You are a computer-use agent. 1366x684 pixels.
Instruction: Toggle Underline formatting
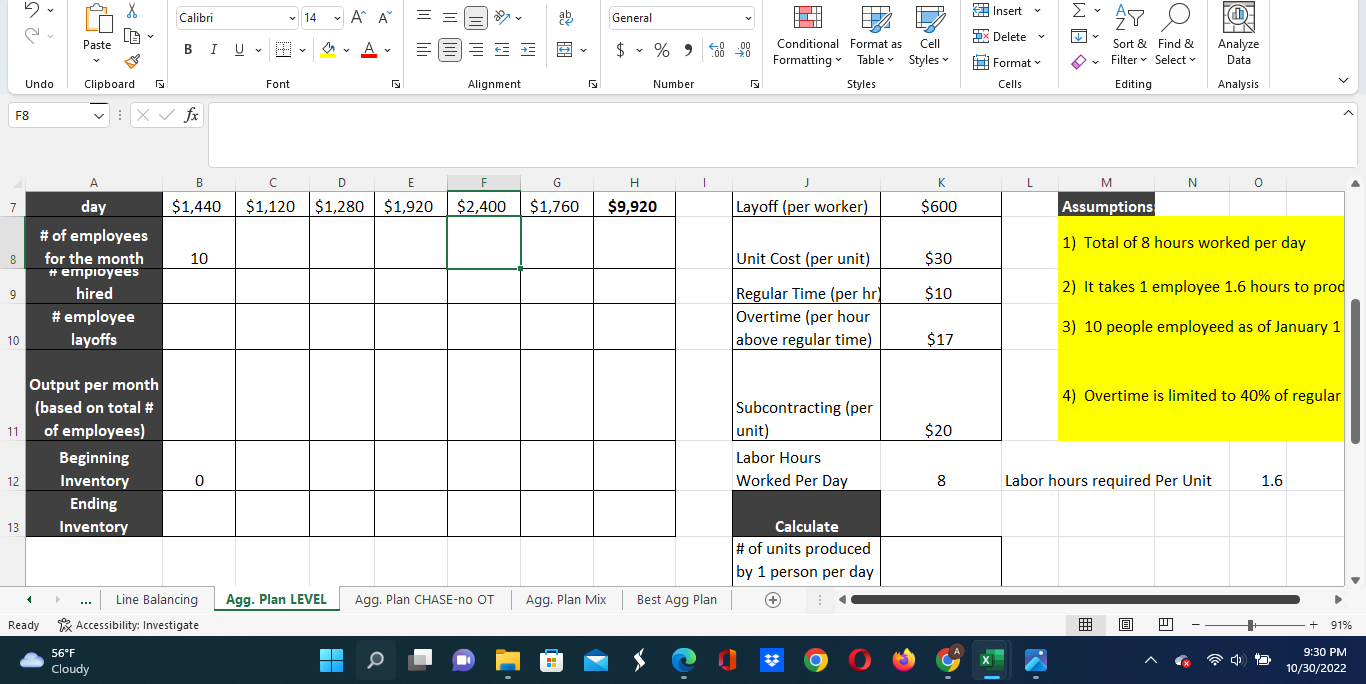(x=238, y=50)
